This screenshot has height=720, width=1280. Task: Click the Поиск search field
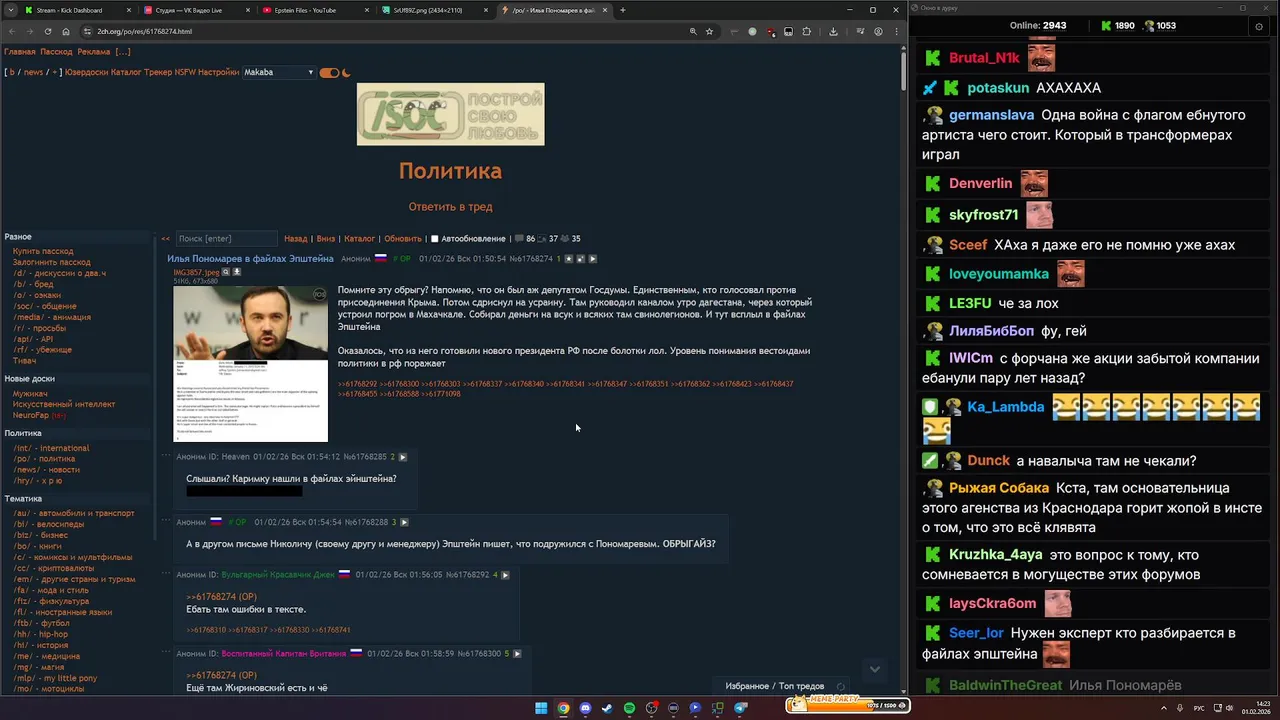coord(226,239)
